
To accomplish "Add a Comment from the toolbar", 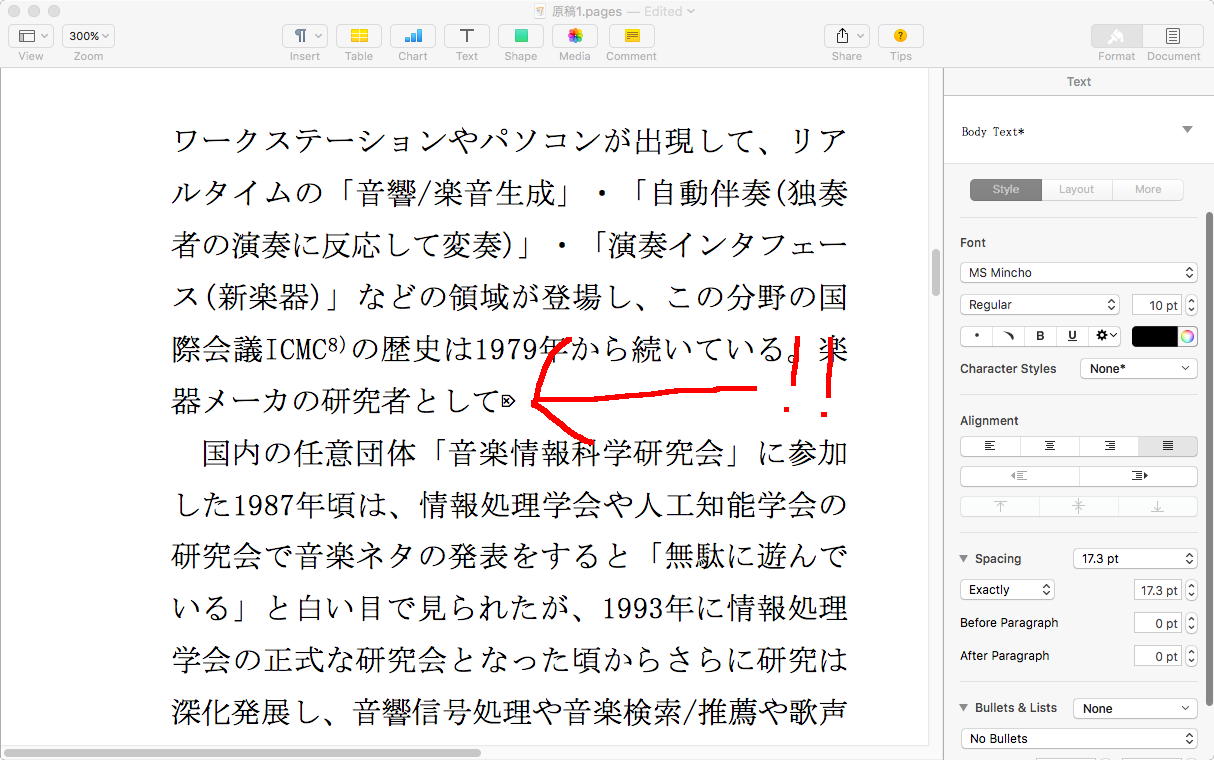I will pyautogui.click(x=631, y=36).
